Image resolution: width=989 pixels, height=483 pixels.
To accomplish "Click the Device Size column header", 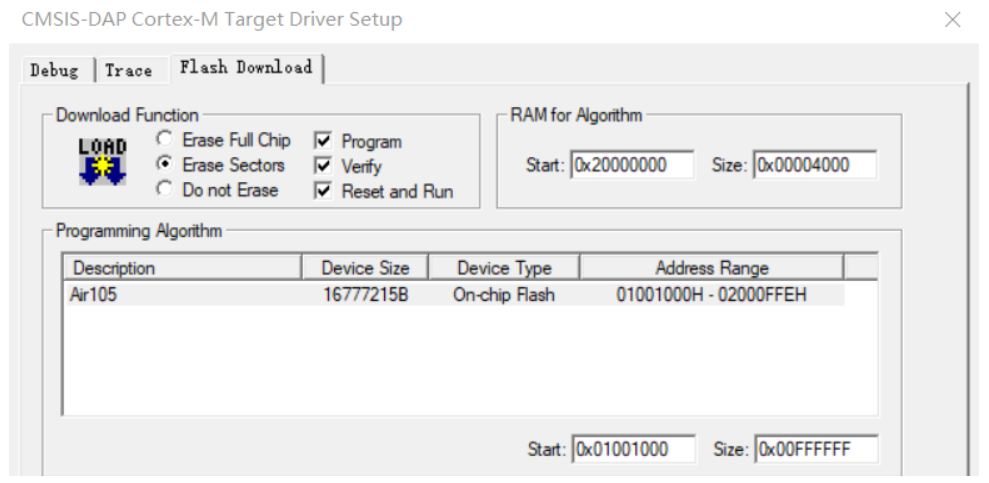I will (x=365, y=268).
